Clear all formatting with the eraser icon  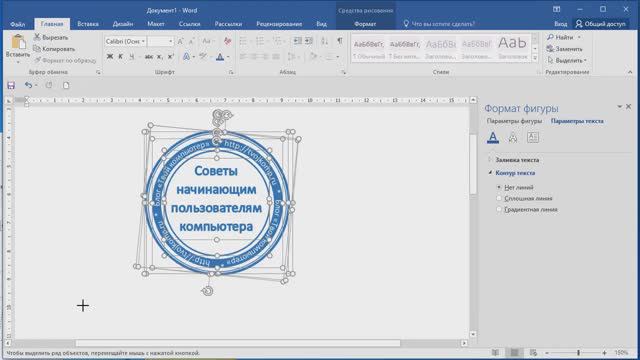227,41
